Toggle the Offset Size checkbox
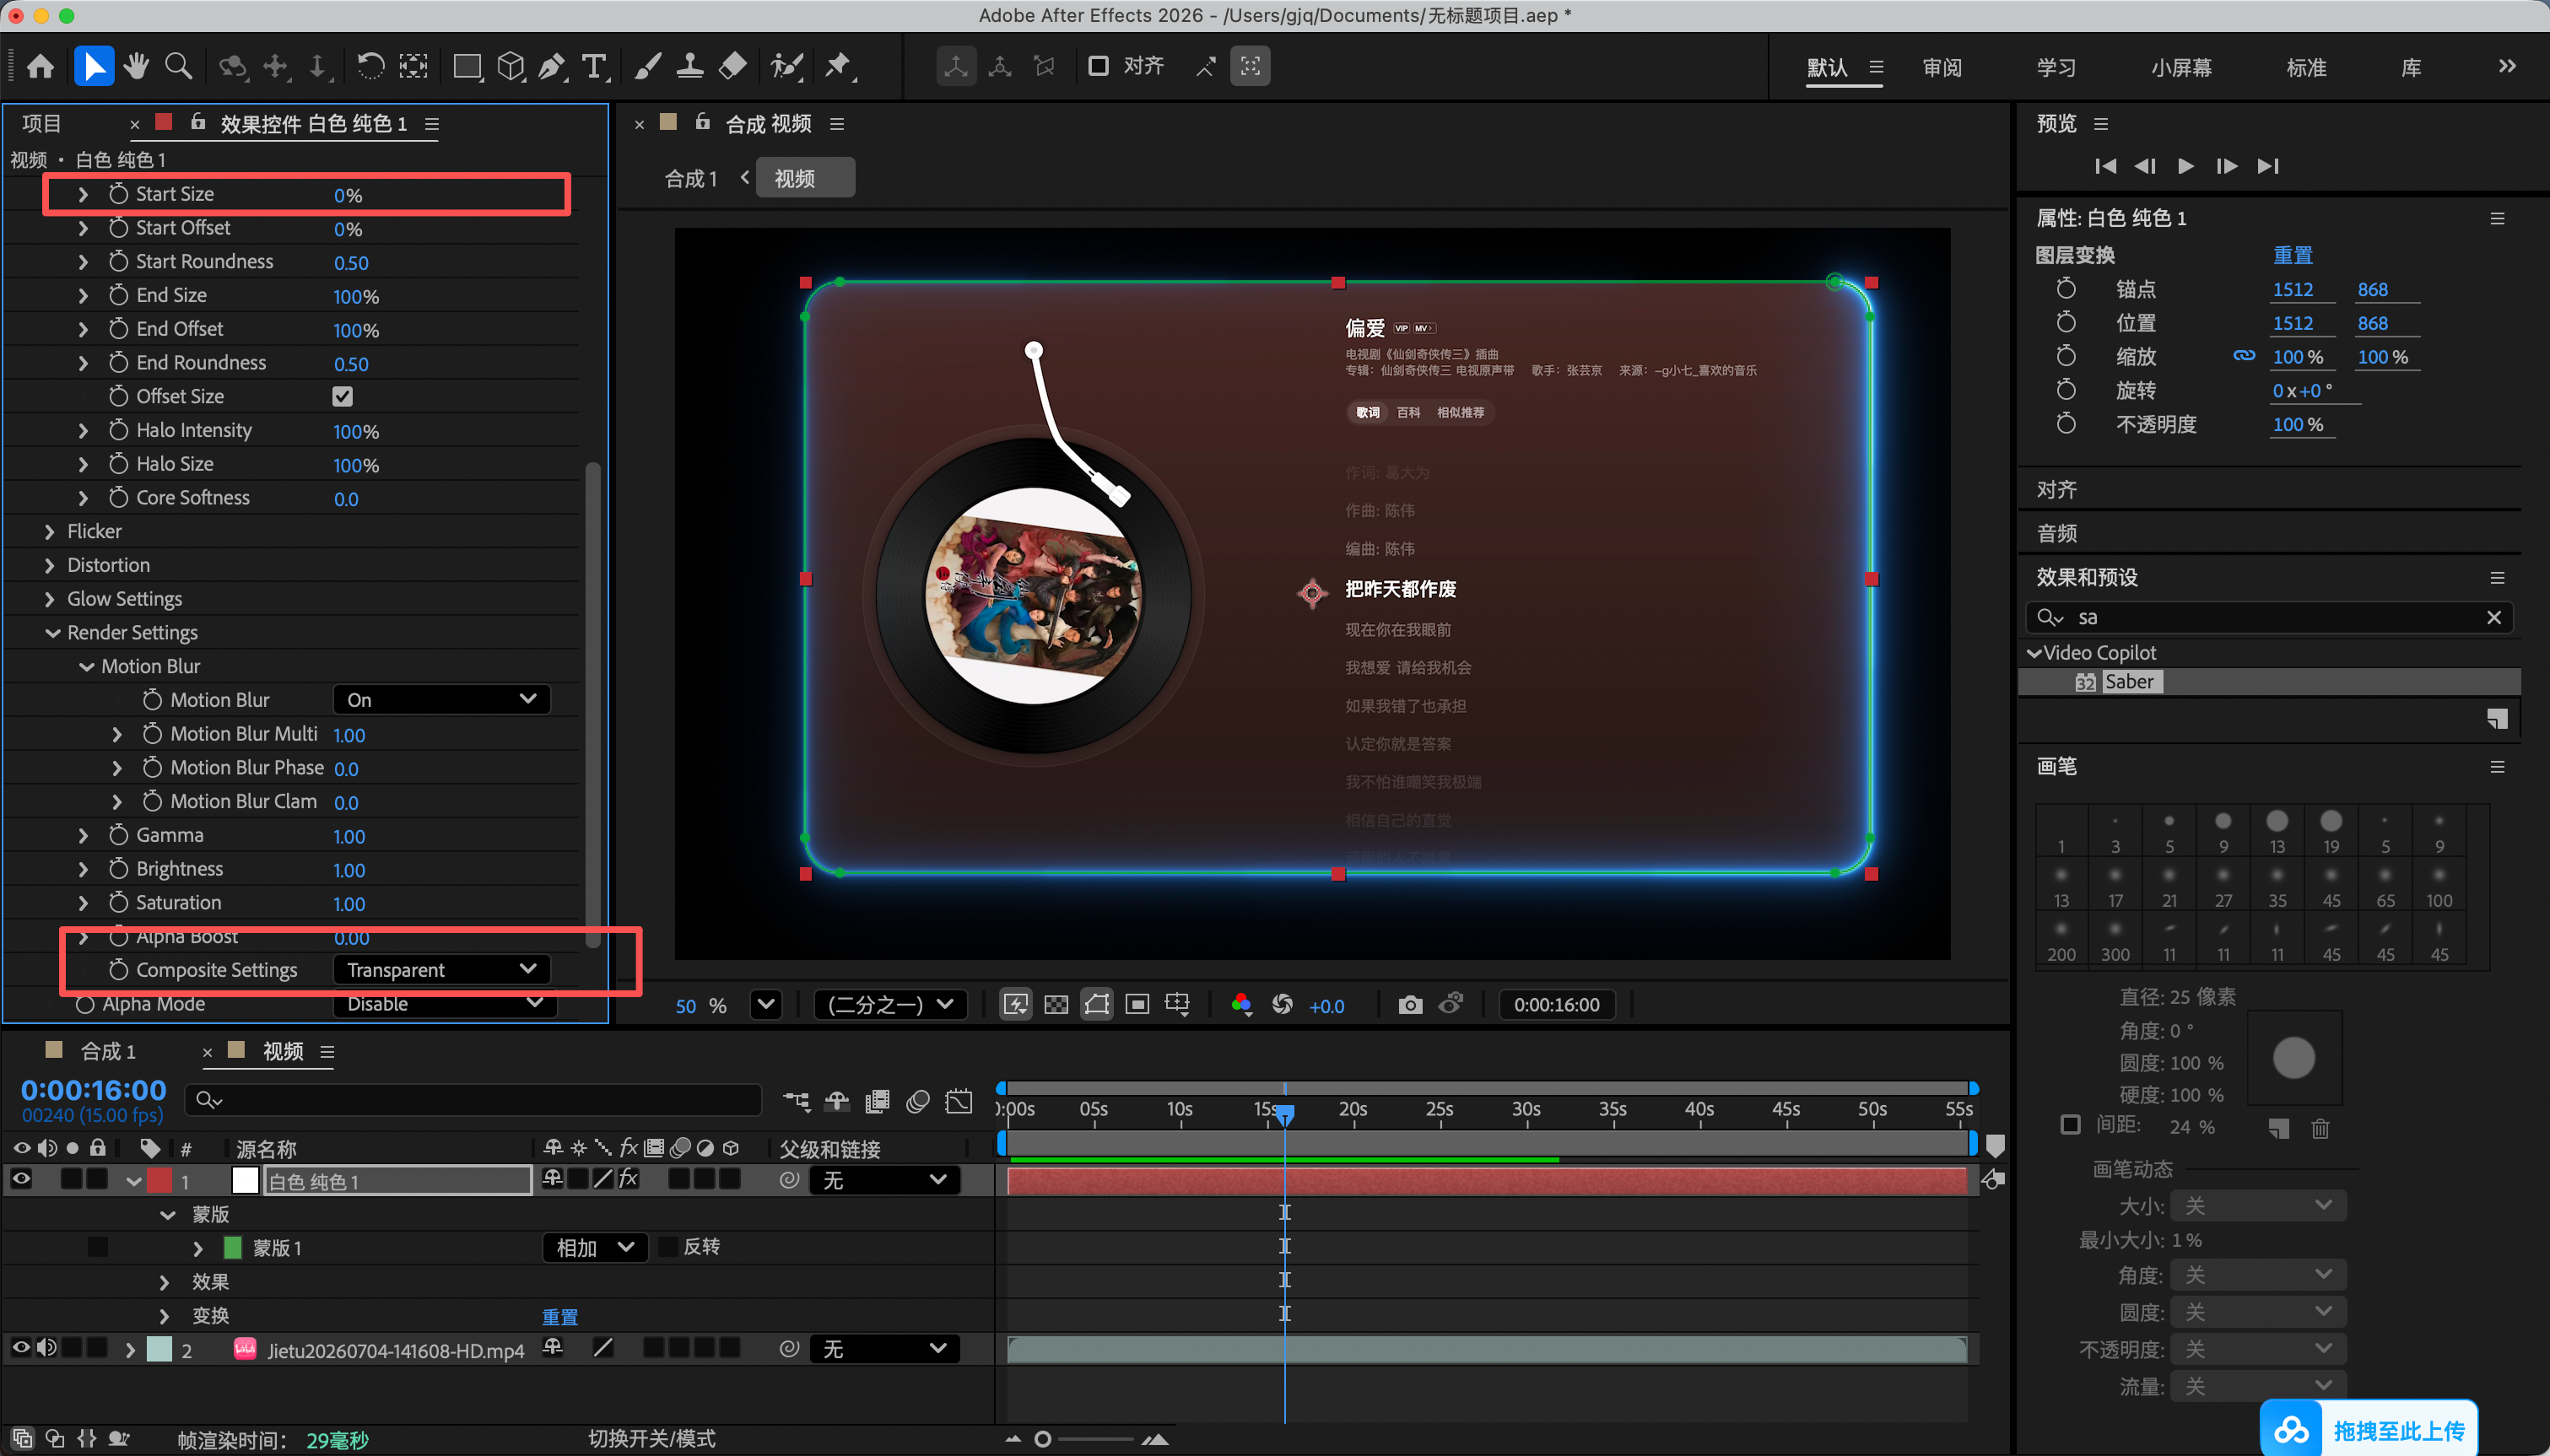This screenshot has width=2550, height=1456. point(342,396)
